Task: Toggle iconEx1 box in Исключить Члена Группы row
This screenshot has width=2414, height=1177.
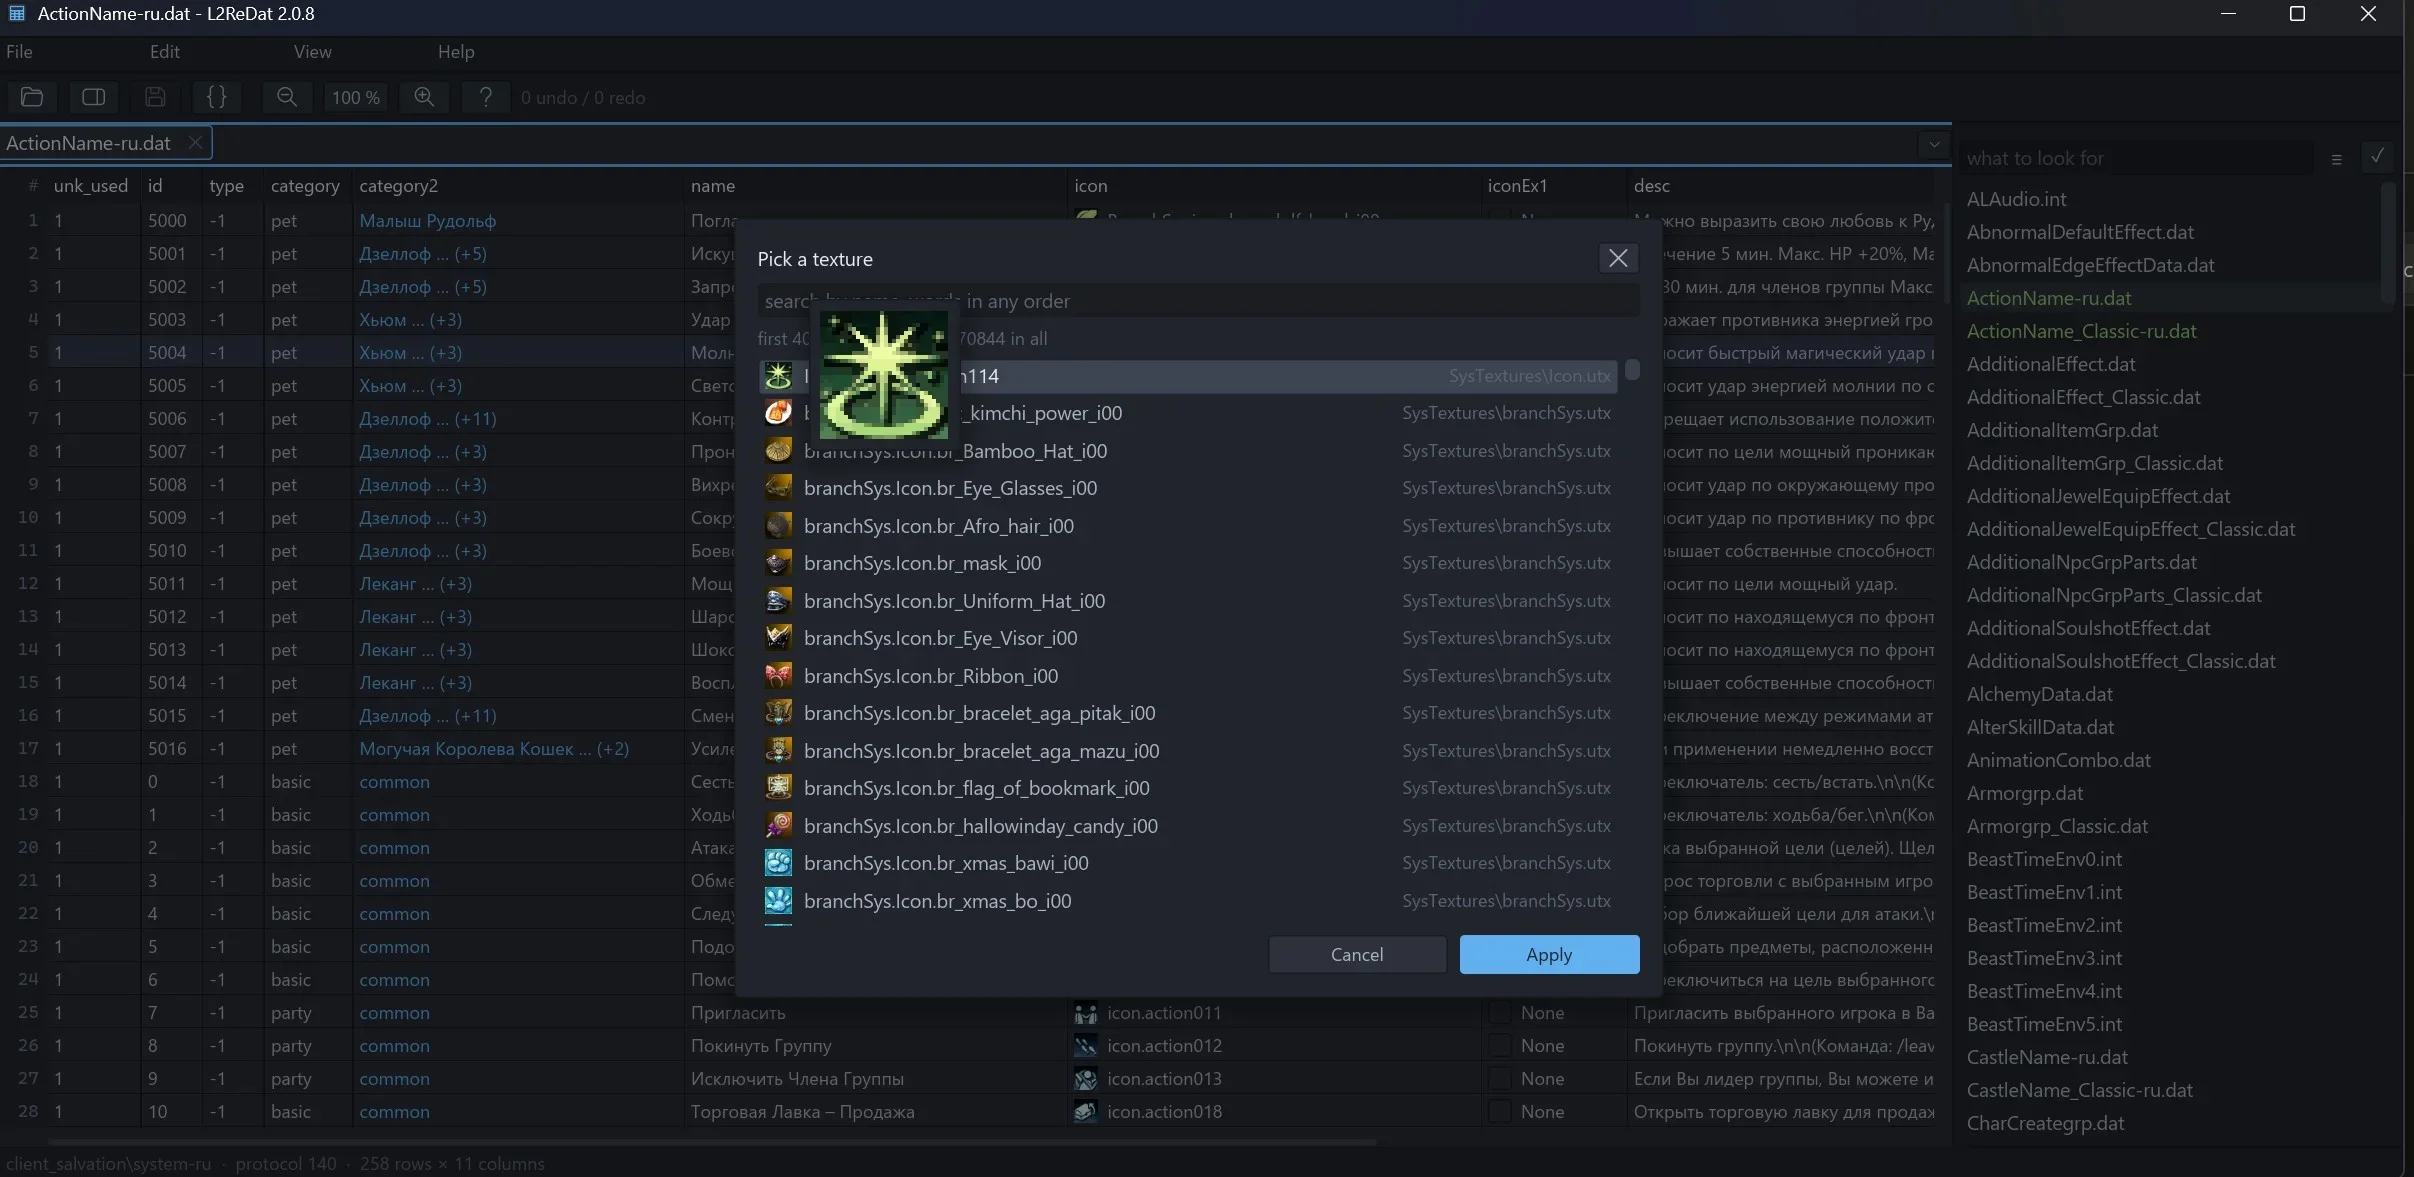Action: 1500,1079
